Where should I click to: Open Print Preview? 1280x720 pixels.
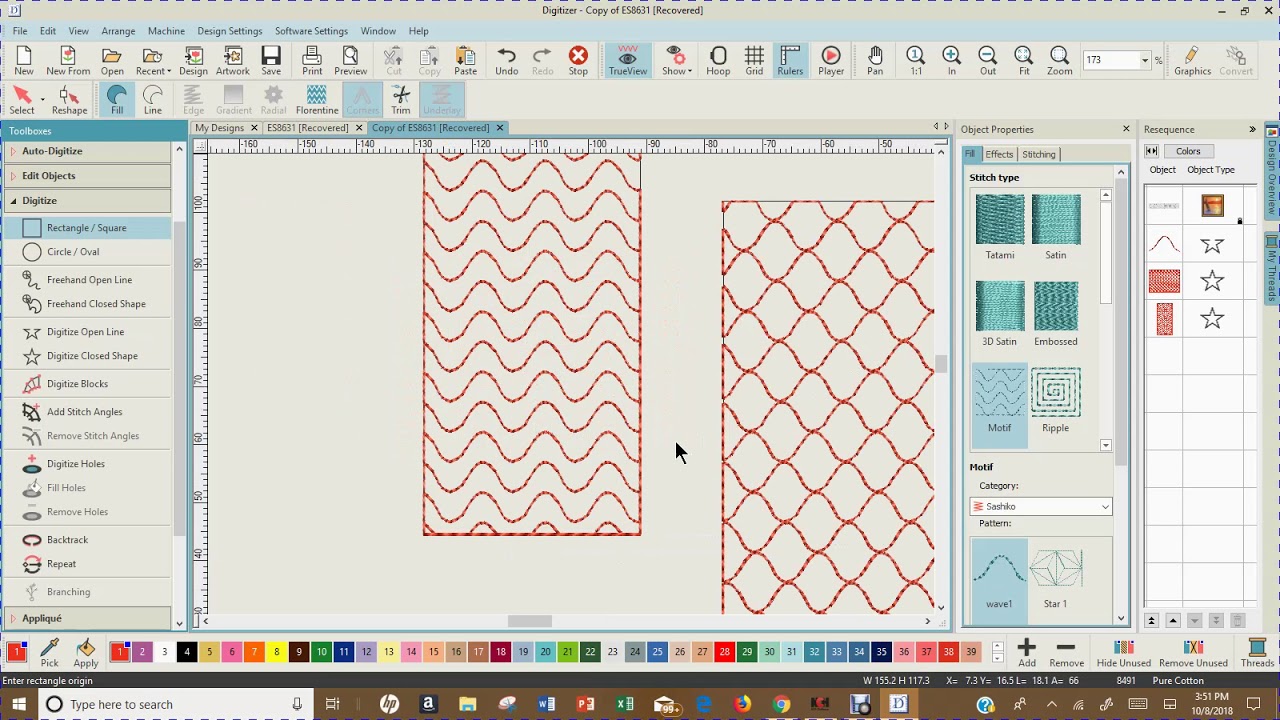click(x=350, y=61)
